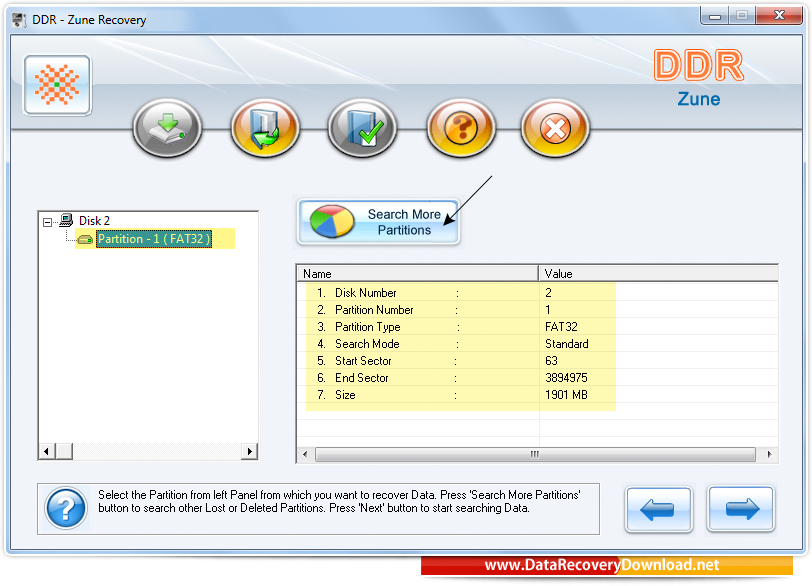Select the Partition Type row

click(537, 327)
